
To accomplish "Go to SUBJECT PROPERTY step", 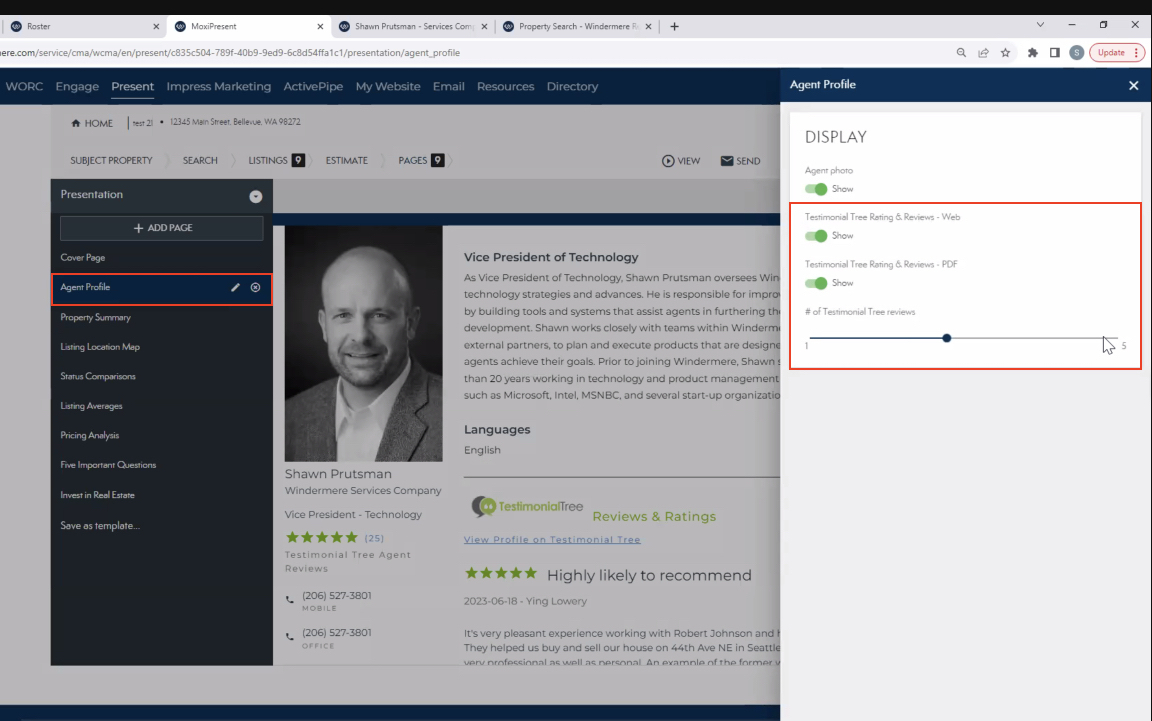I will (111, 161).
